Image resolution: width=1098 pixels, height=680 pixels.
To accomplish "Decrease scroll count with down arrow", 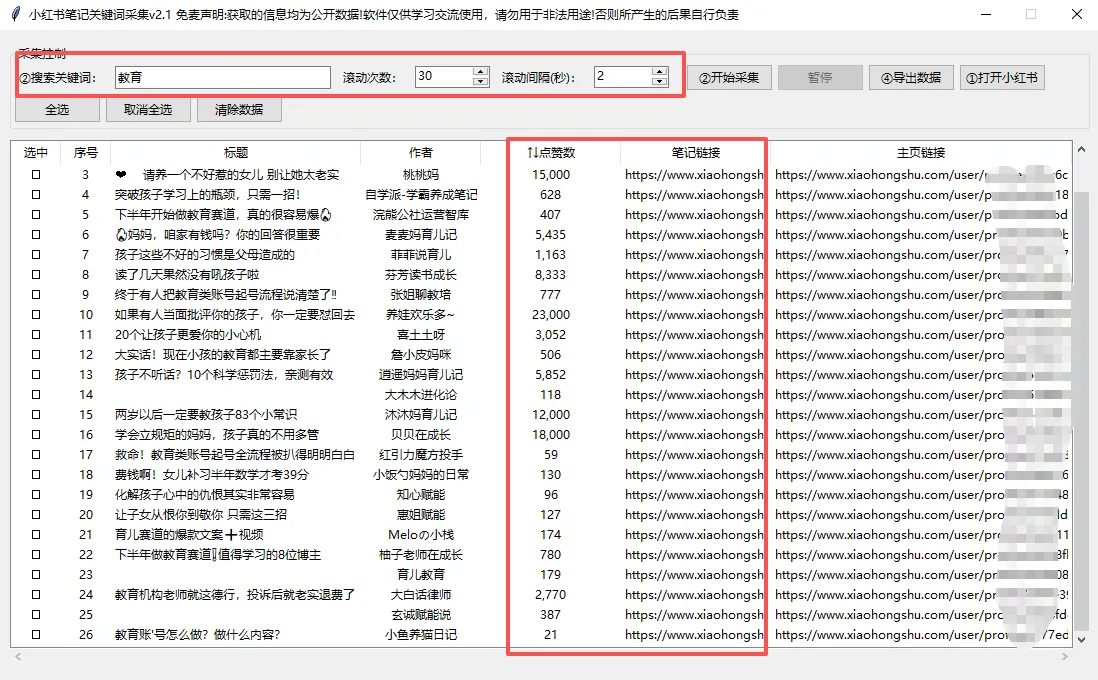I will click(x=481, y=82).
